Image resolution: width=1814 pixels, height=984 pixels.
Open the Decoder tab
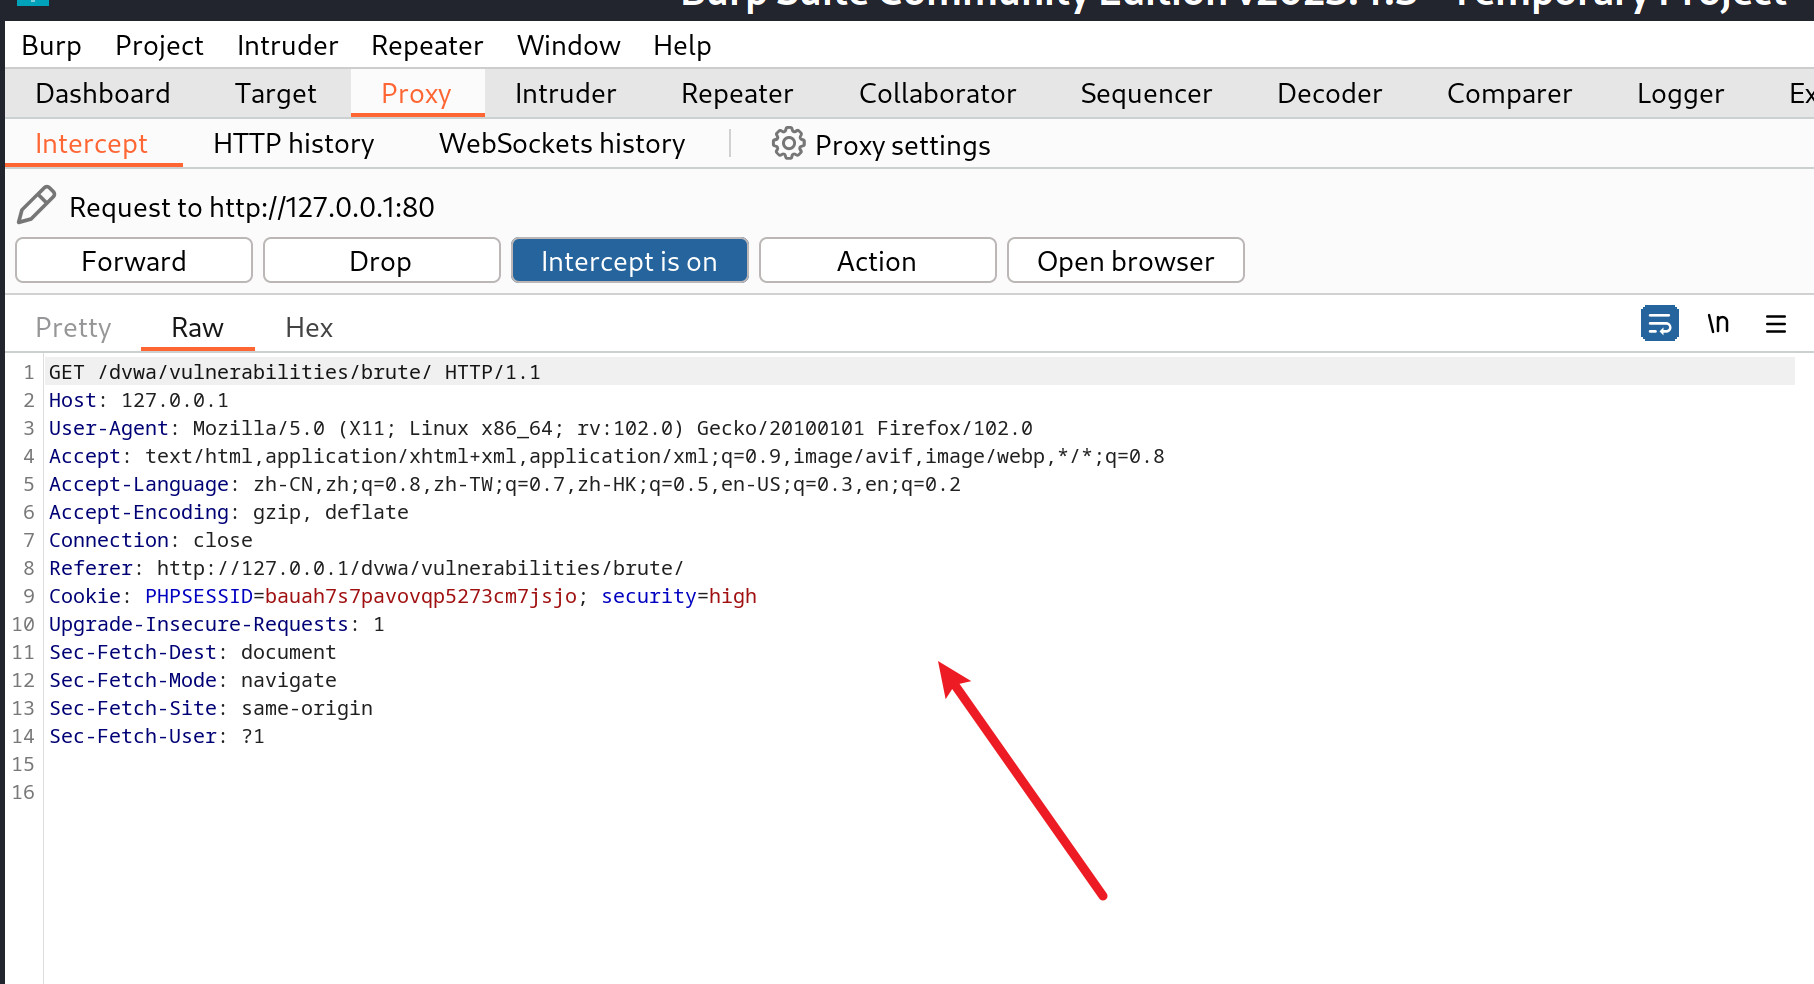1329,93
